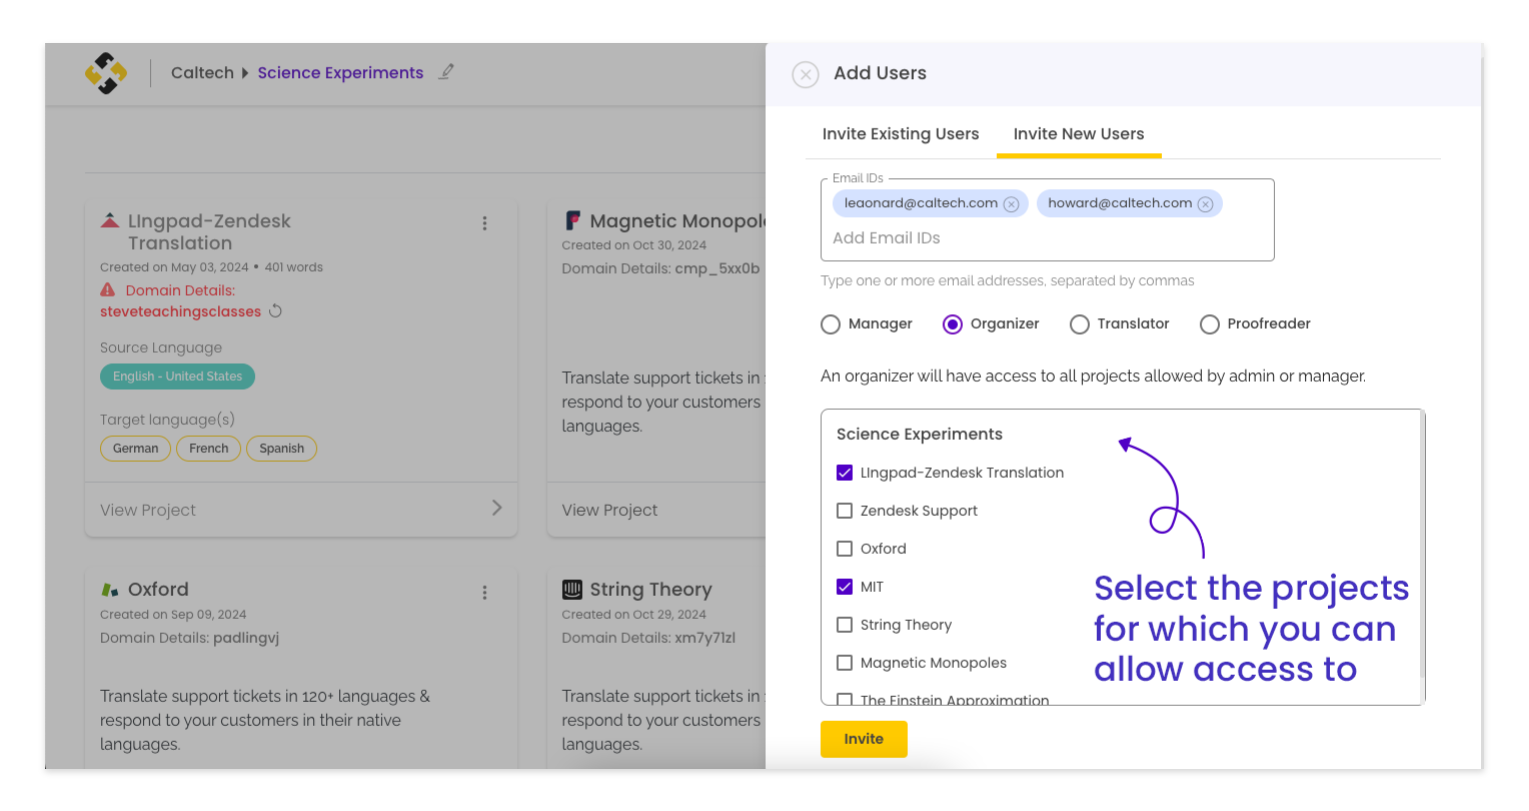This screenshot has height=811, width=1529.
Task: Select the Organizer role radio button
Action: click(x=952, y=324)
